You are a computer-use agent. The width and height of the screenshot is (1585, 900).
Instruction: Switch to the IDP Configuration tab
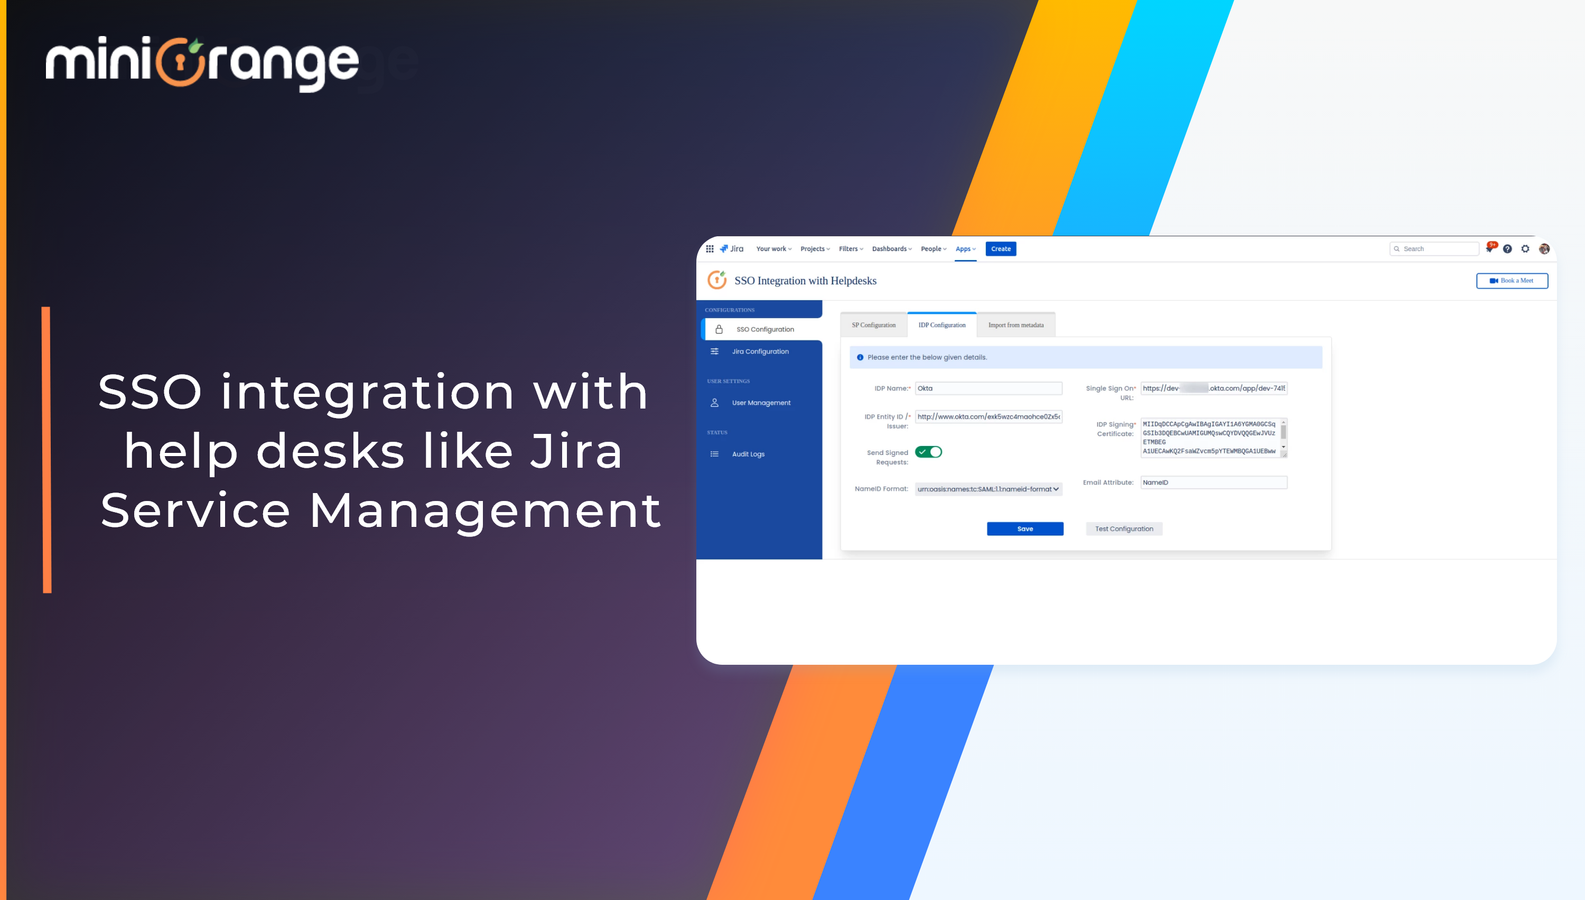click(942, 325)
